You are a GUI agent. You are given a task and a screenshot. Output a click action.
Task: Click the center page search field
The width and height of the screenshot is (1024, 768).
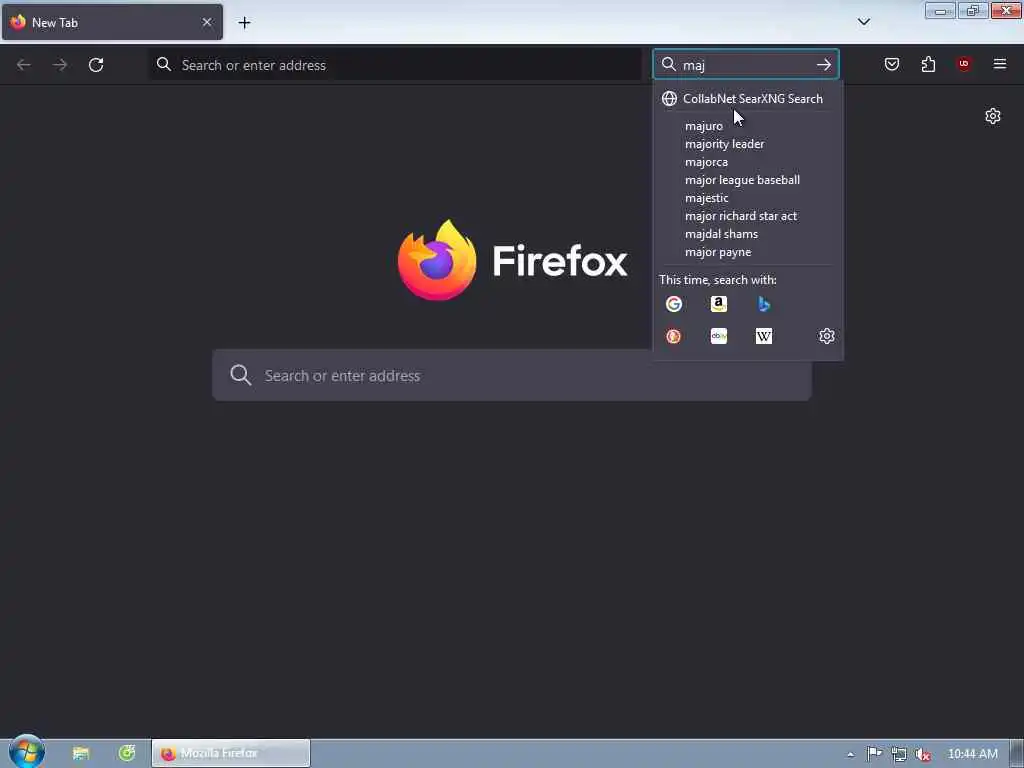pos(512,376)
